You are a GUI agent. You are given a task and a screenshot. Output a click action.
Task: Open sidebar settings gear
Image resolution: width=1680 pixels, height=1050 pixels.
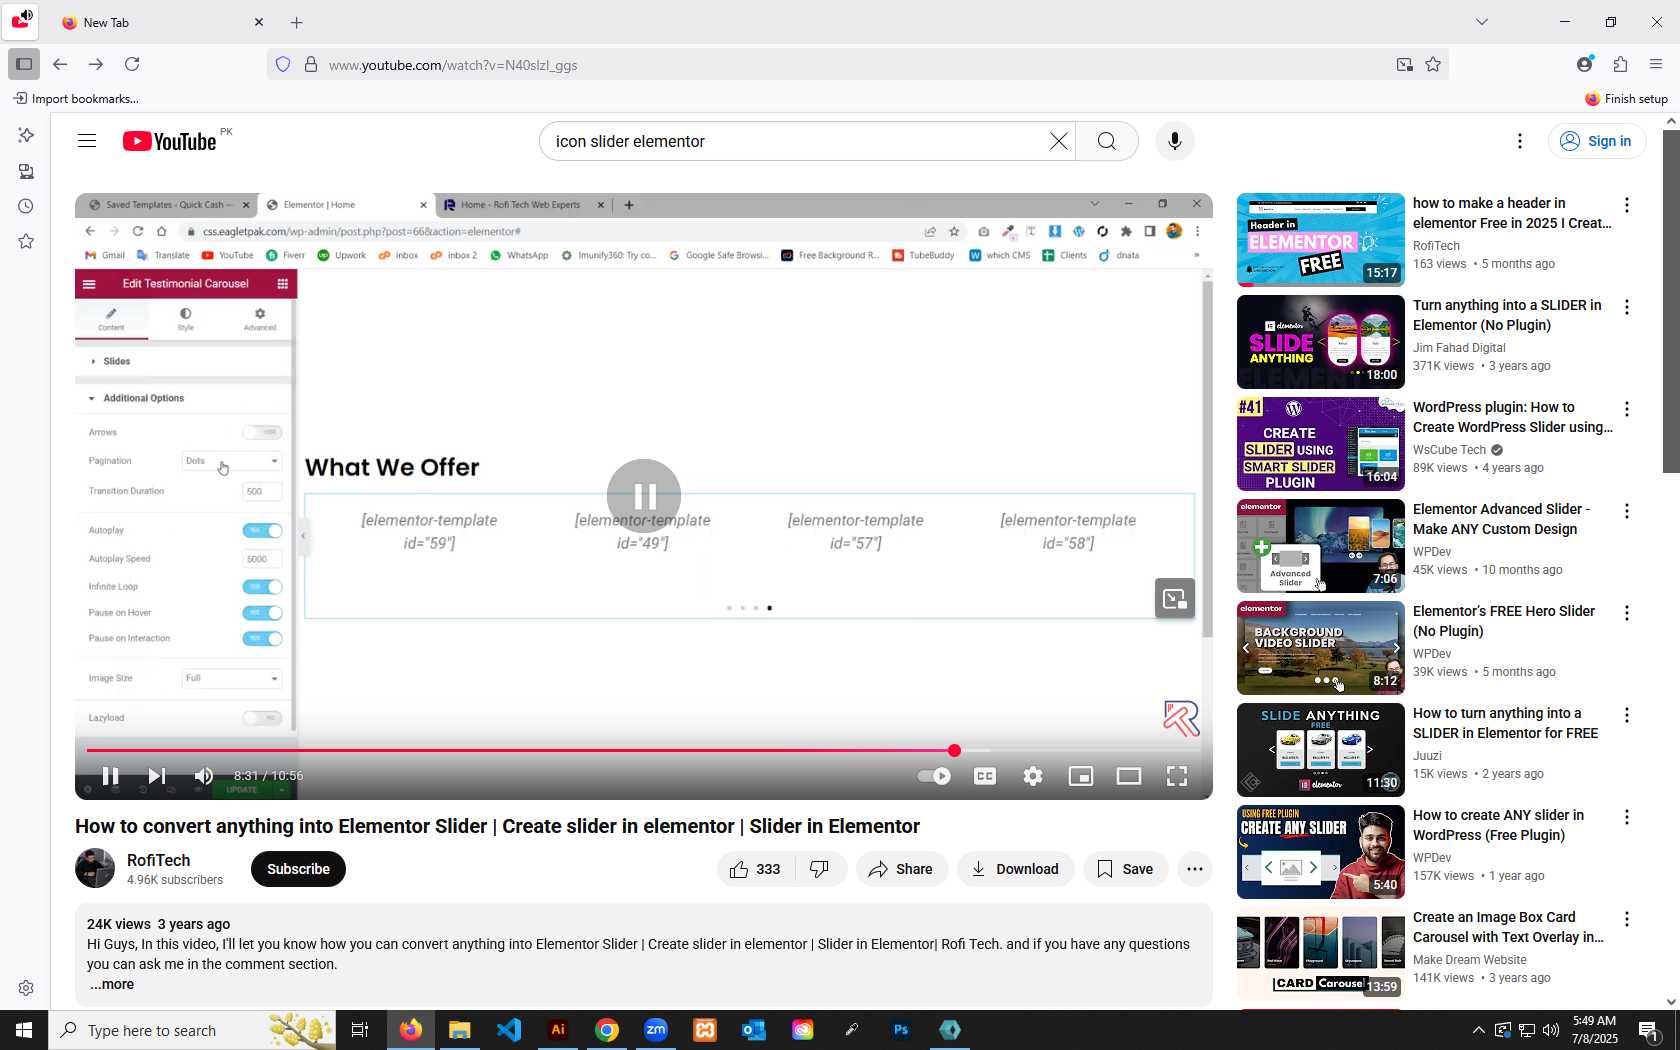click(x=26, y=988)
